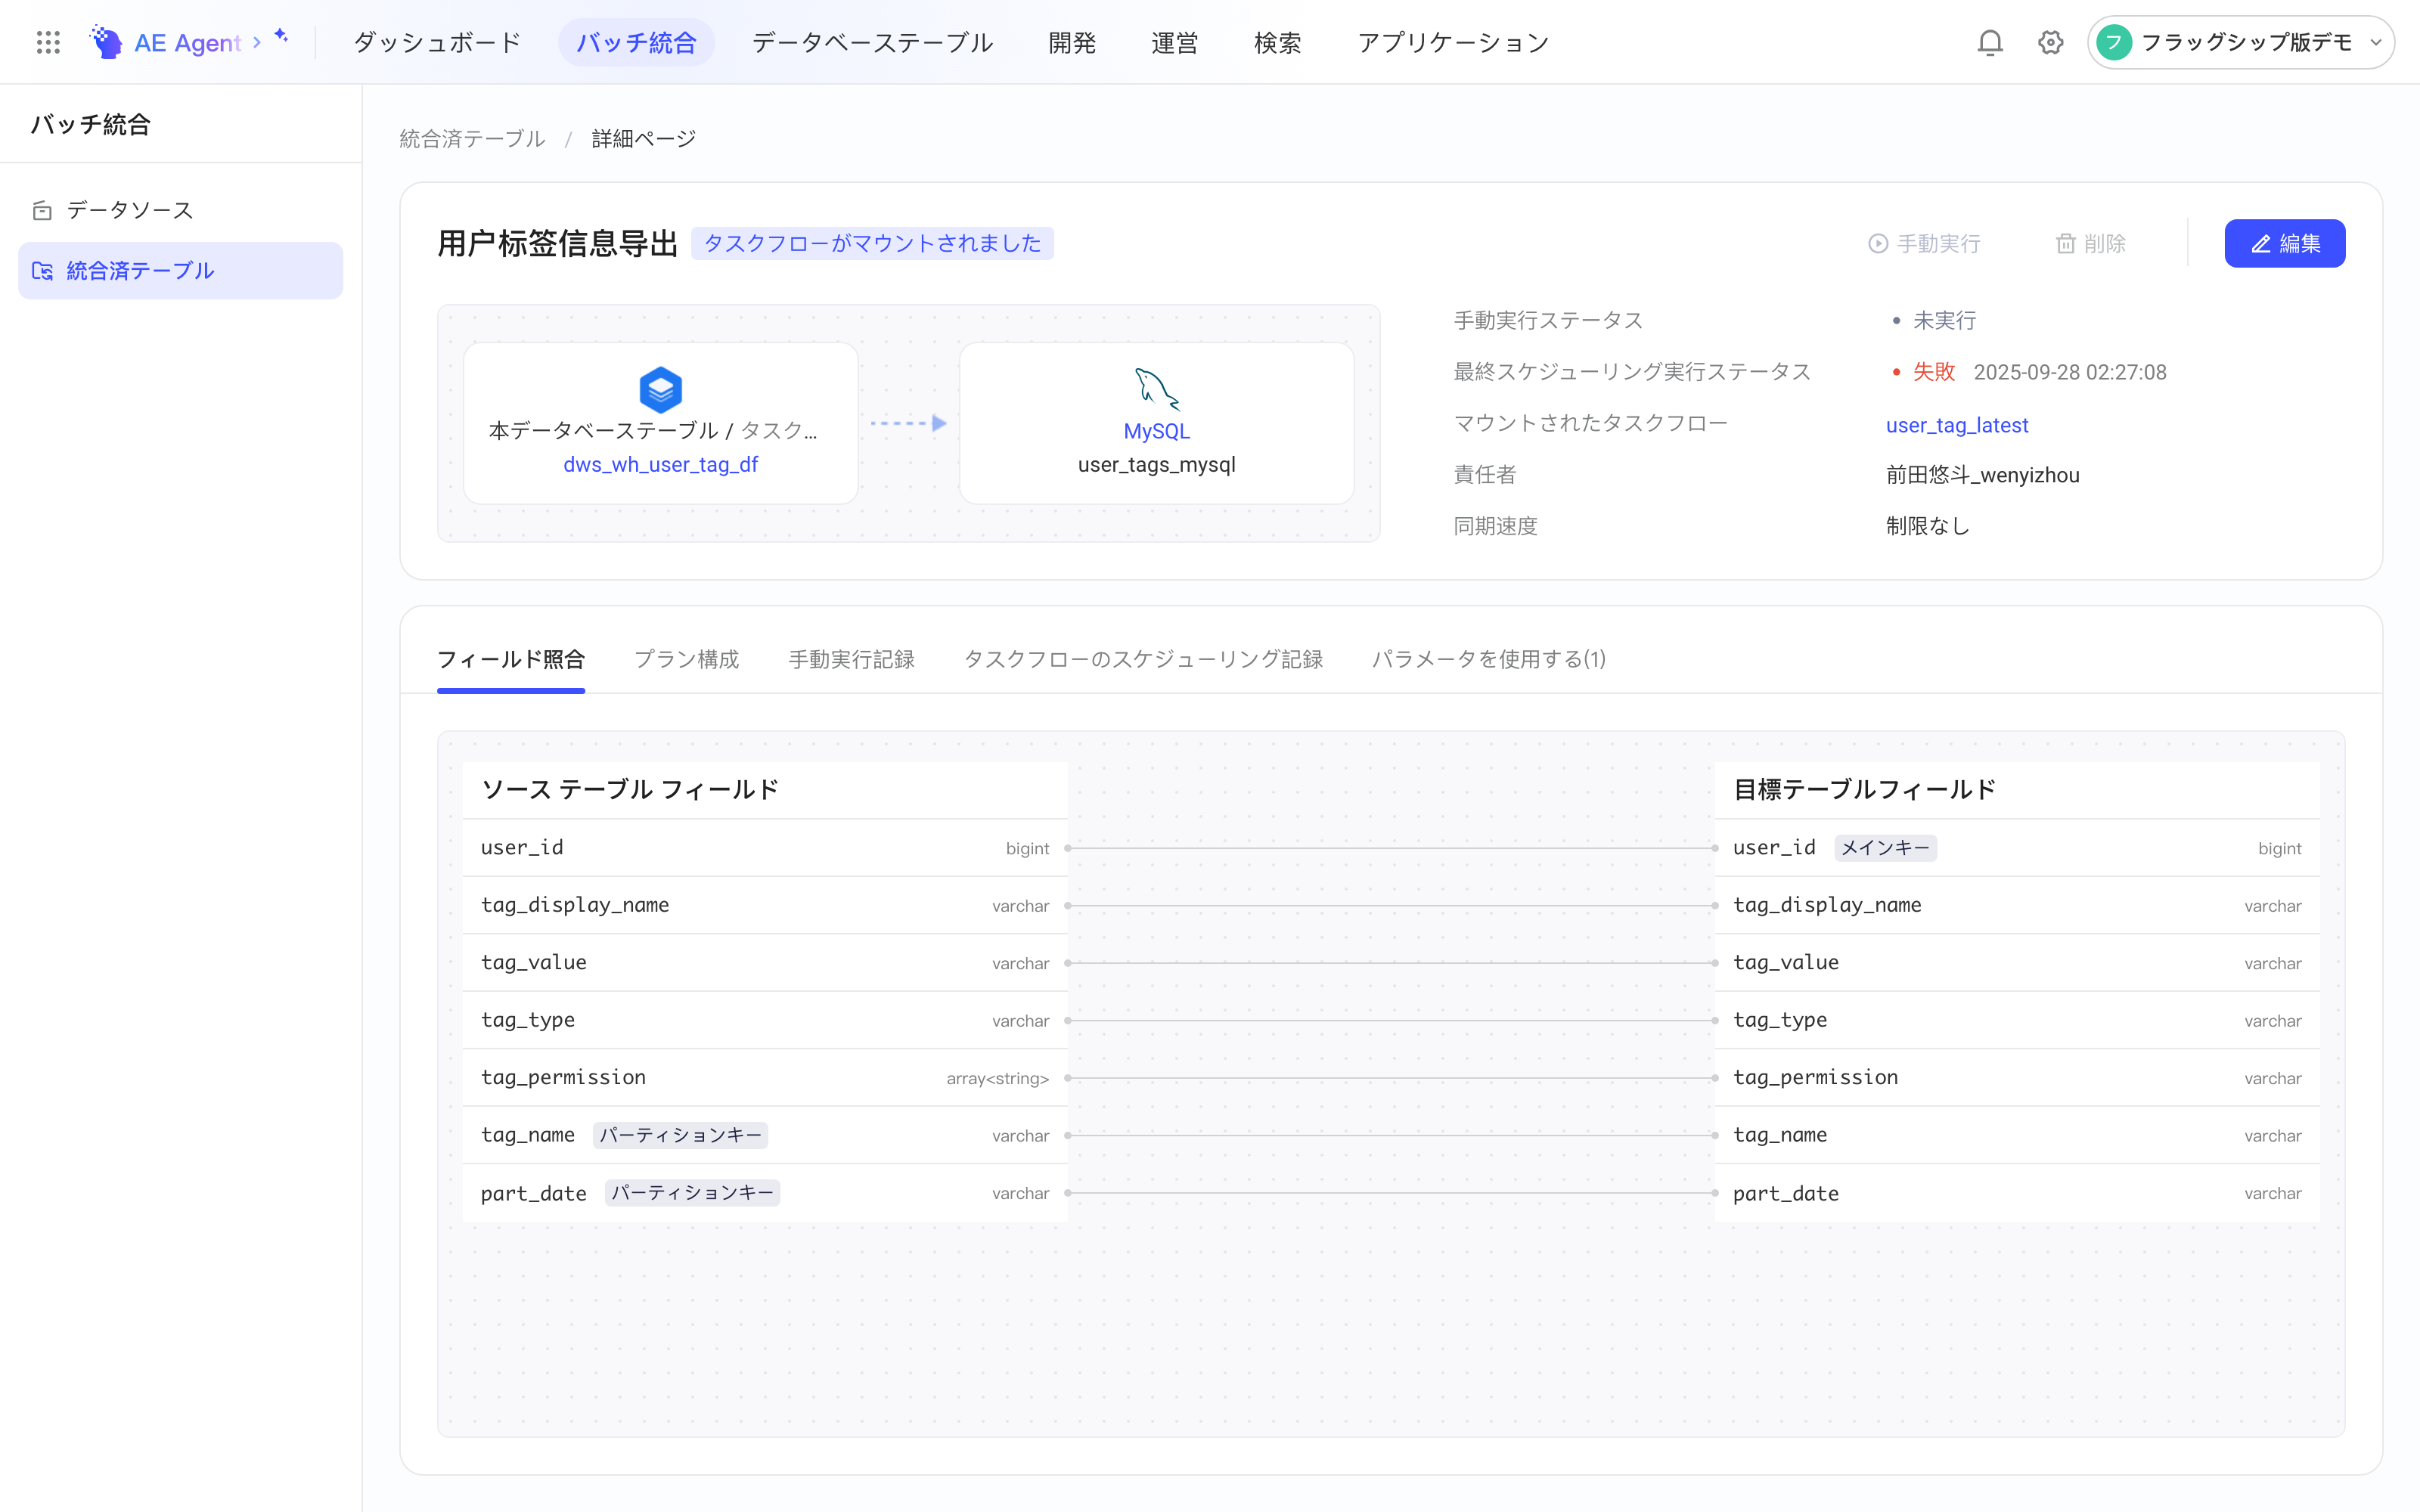Click the sparkle icon next to AE Agent
The height and width of the screenshot is (1512, 2420).
[281, 36]
